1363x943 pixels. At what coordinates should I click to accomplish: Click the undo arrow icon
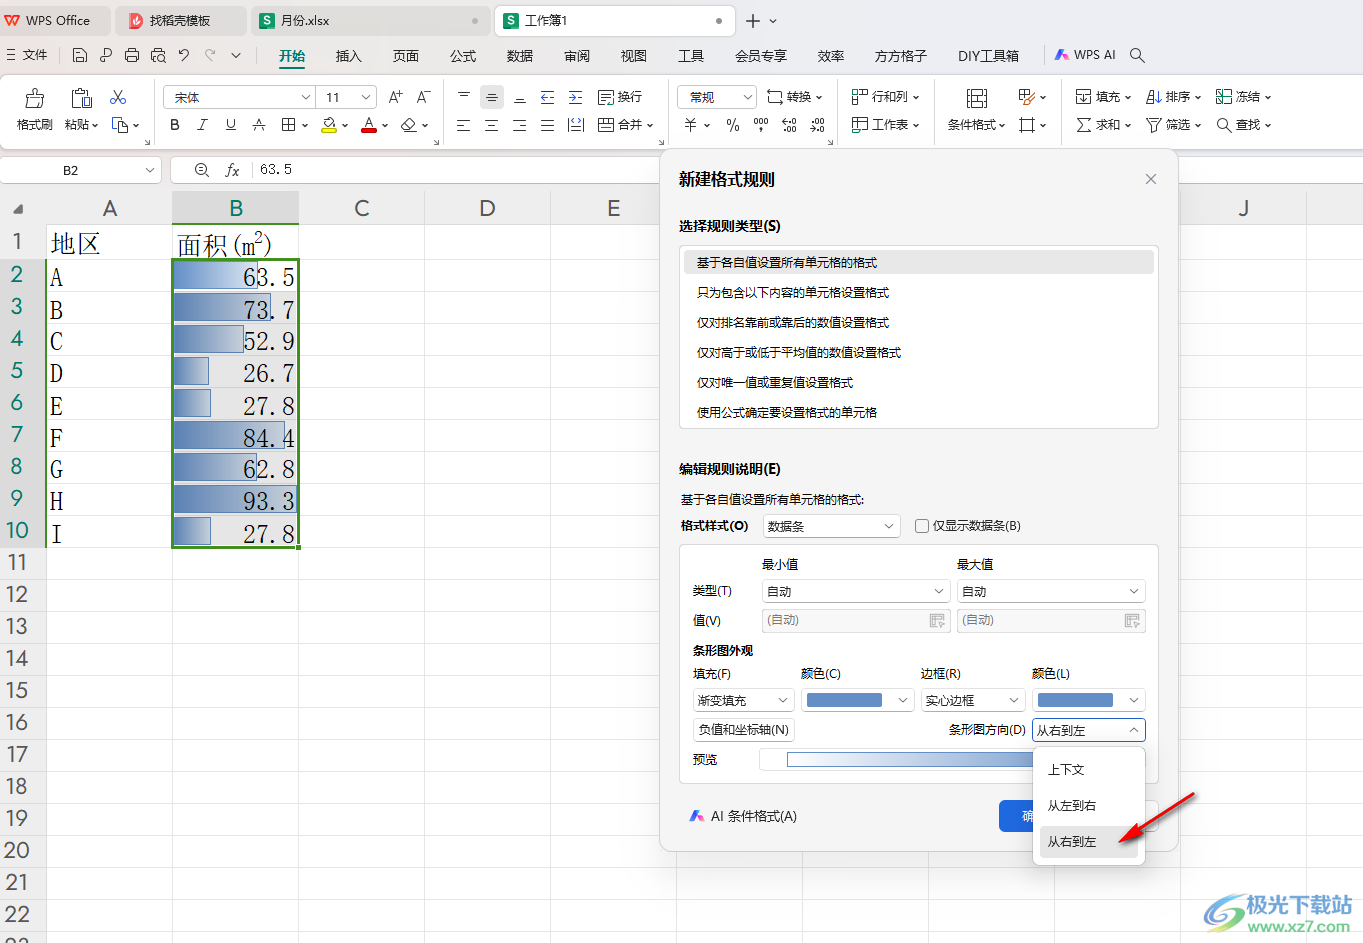click(184, 56)
